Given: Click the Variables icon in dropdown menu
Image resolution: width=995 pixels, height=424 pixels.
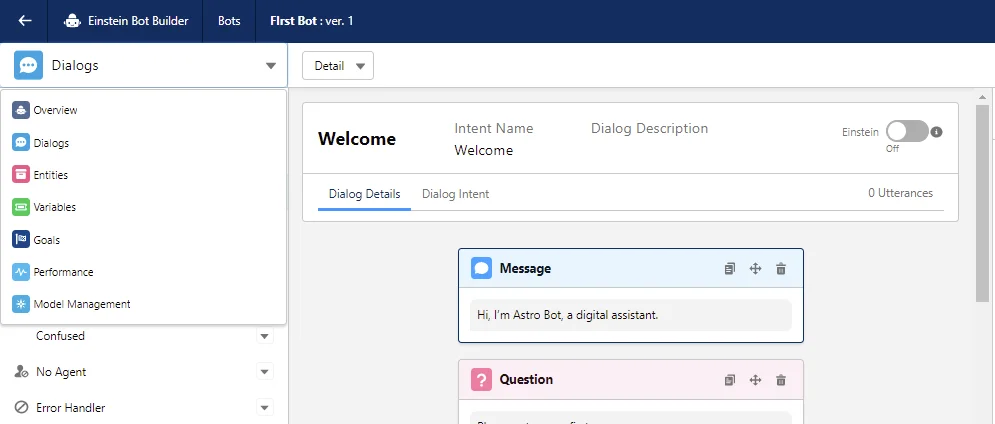Looking at the screenshot, I should pyautogui.click(x=21, y=207).
